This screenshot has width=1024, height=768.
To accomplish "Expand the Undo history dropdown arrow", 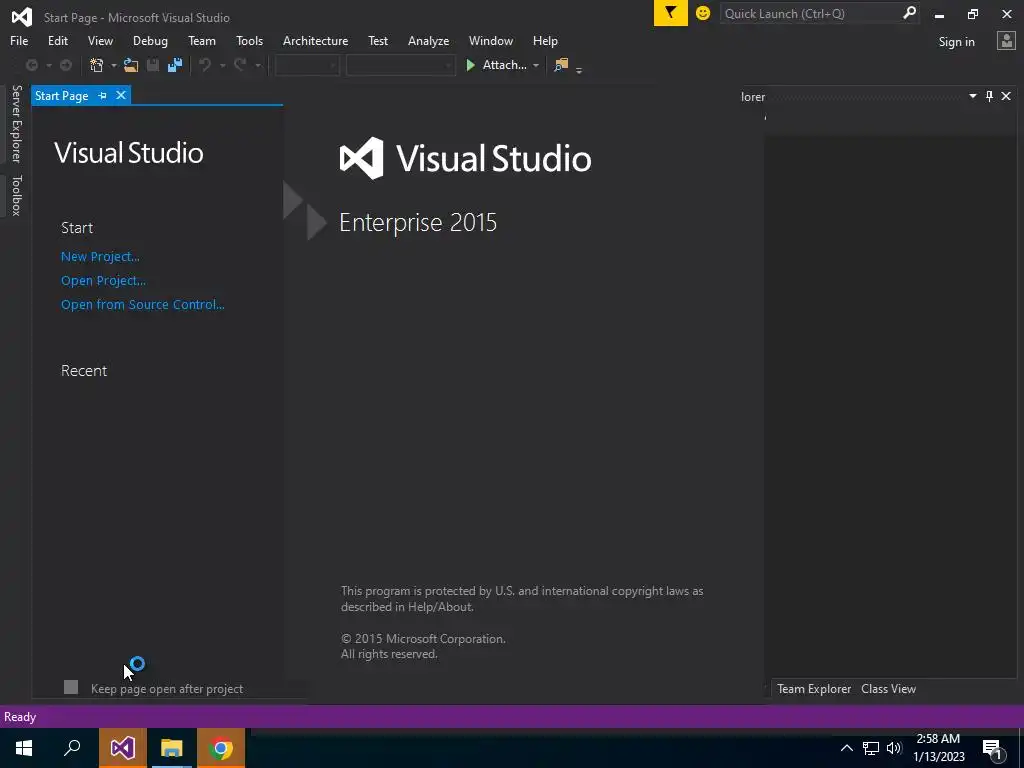I will coord(222,65).
